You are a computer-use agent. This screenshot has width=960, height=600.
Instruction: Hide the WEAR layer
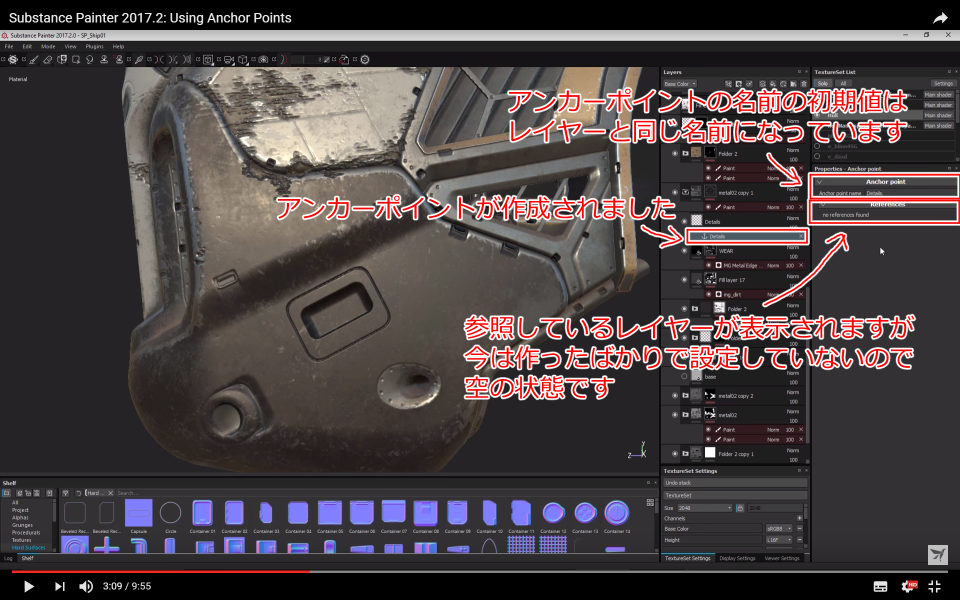(684, 250)
